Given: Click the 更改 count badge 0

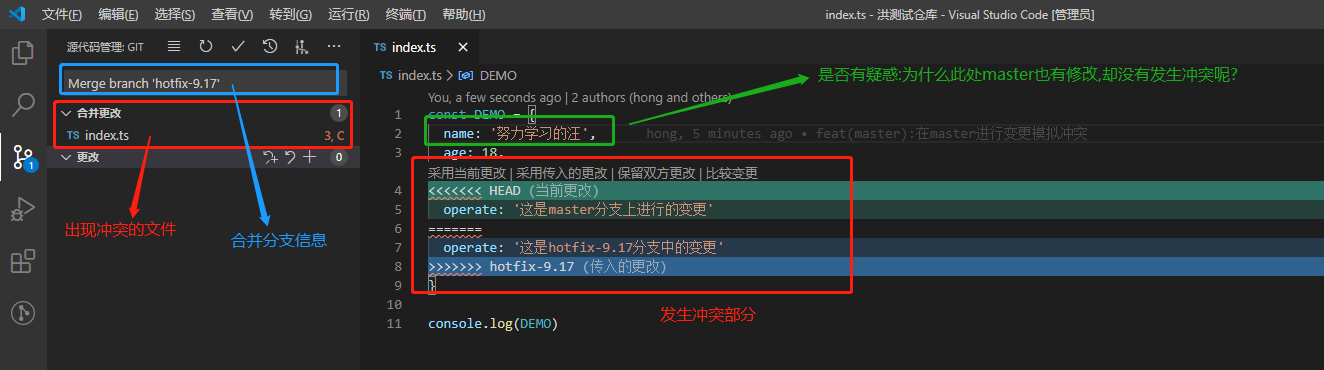Looking at the screenshot, I should [339, 157].
